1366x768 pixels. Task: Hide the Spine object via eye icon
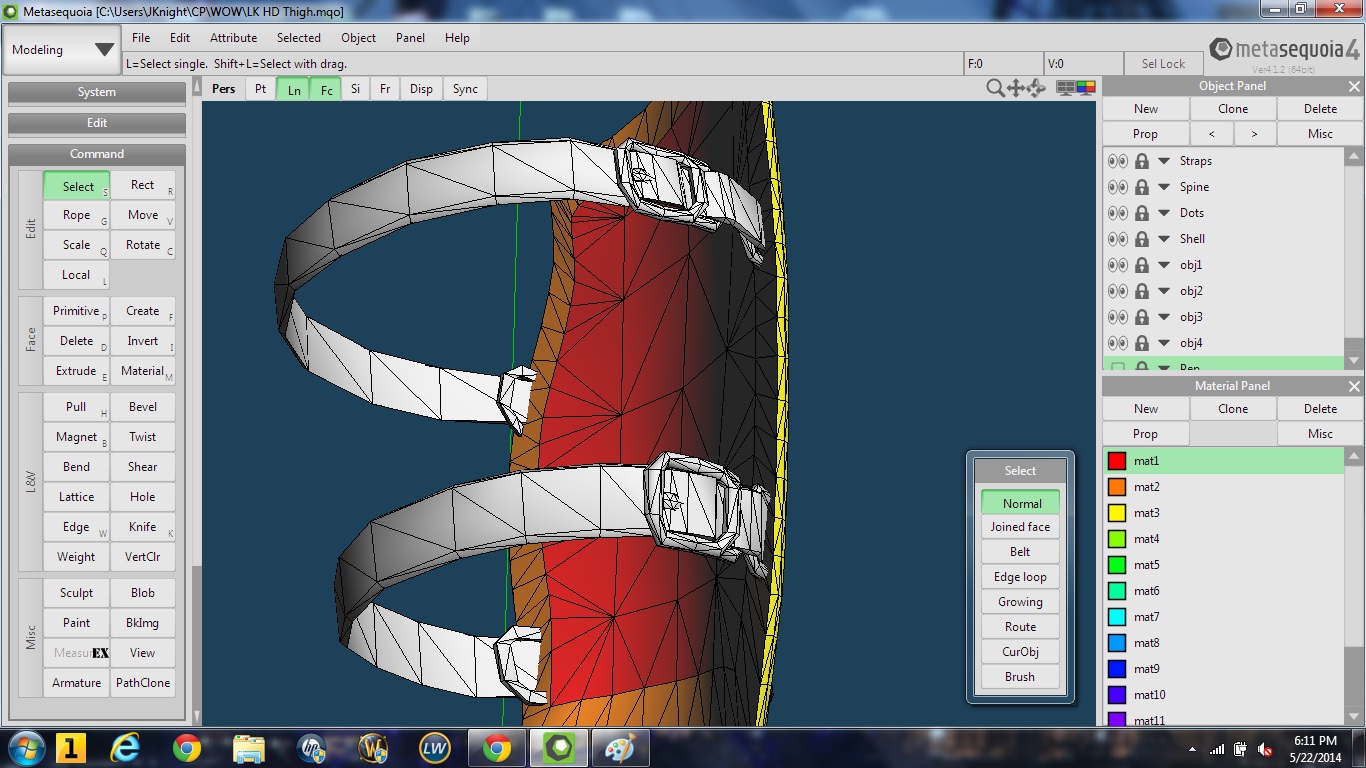pyautogui.click(x=1117, y=187)
